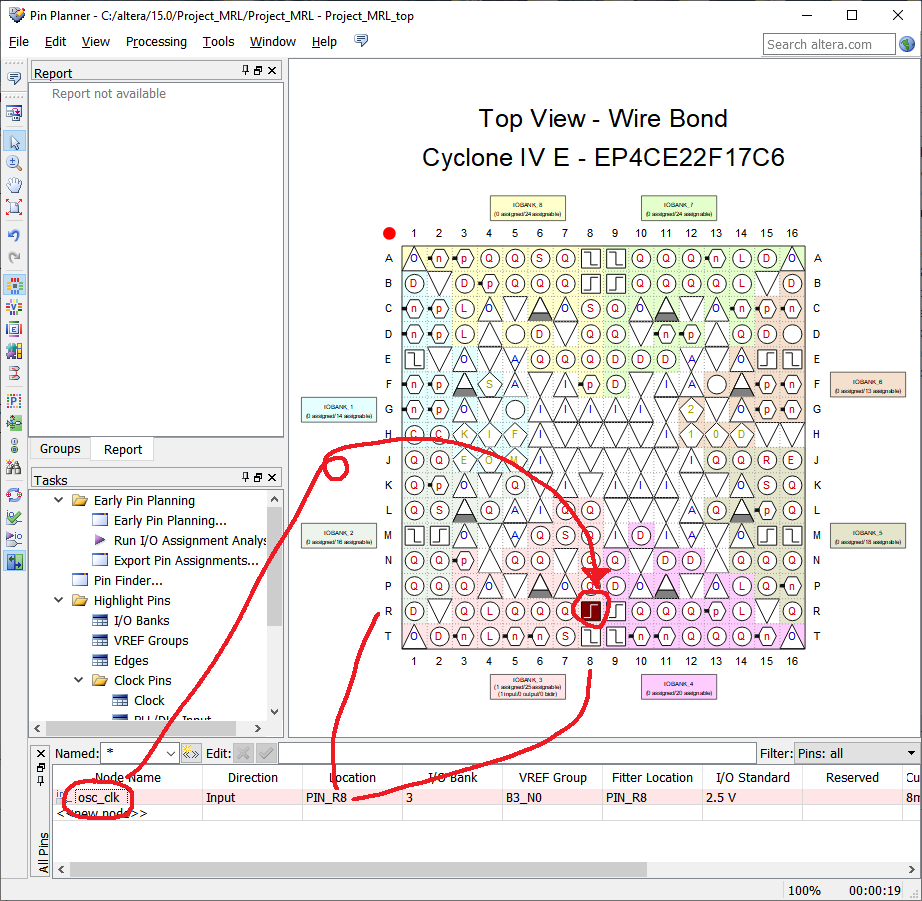922x901 pixels.
Task: Select the All Pins vertical tab
Action: point(43,852)
